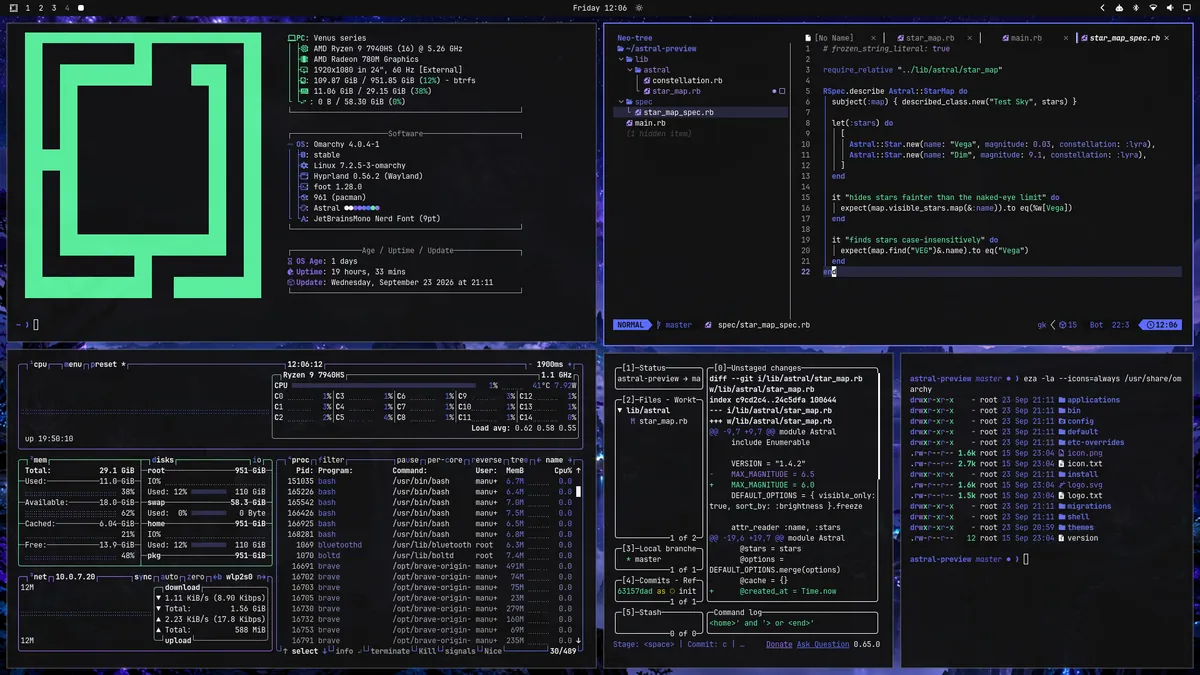The height and width of the screenshot is (675, 1200).
Task: Click the commit circle icon before init in lazygit
Action: (x=674, y=591)
